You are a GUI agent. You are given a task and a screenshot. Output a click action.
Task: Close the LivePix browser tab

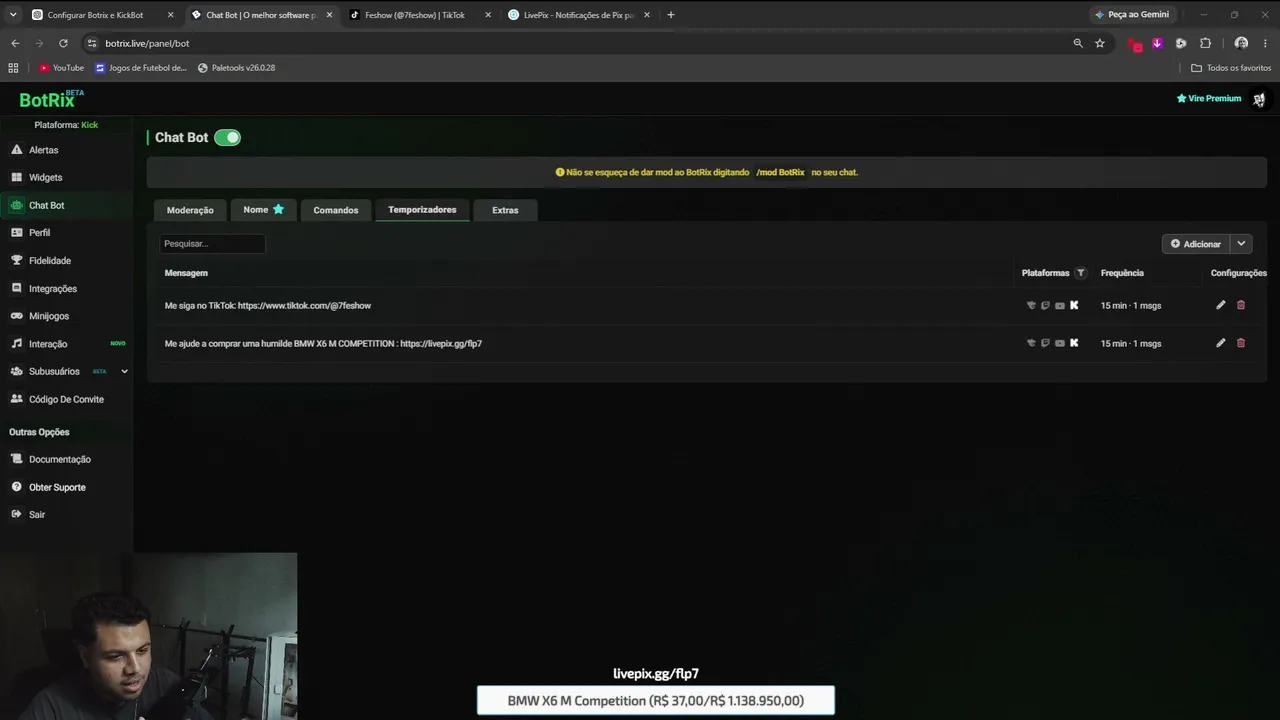647,15
